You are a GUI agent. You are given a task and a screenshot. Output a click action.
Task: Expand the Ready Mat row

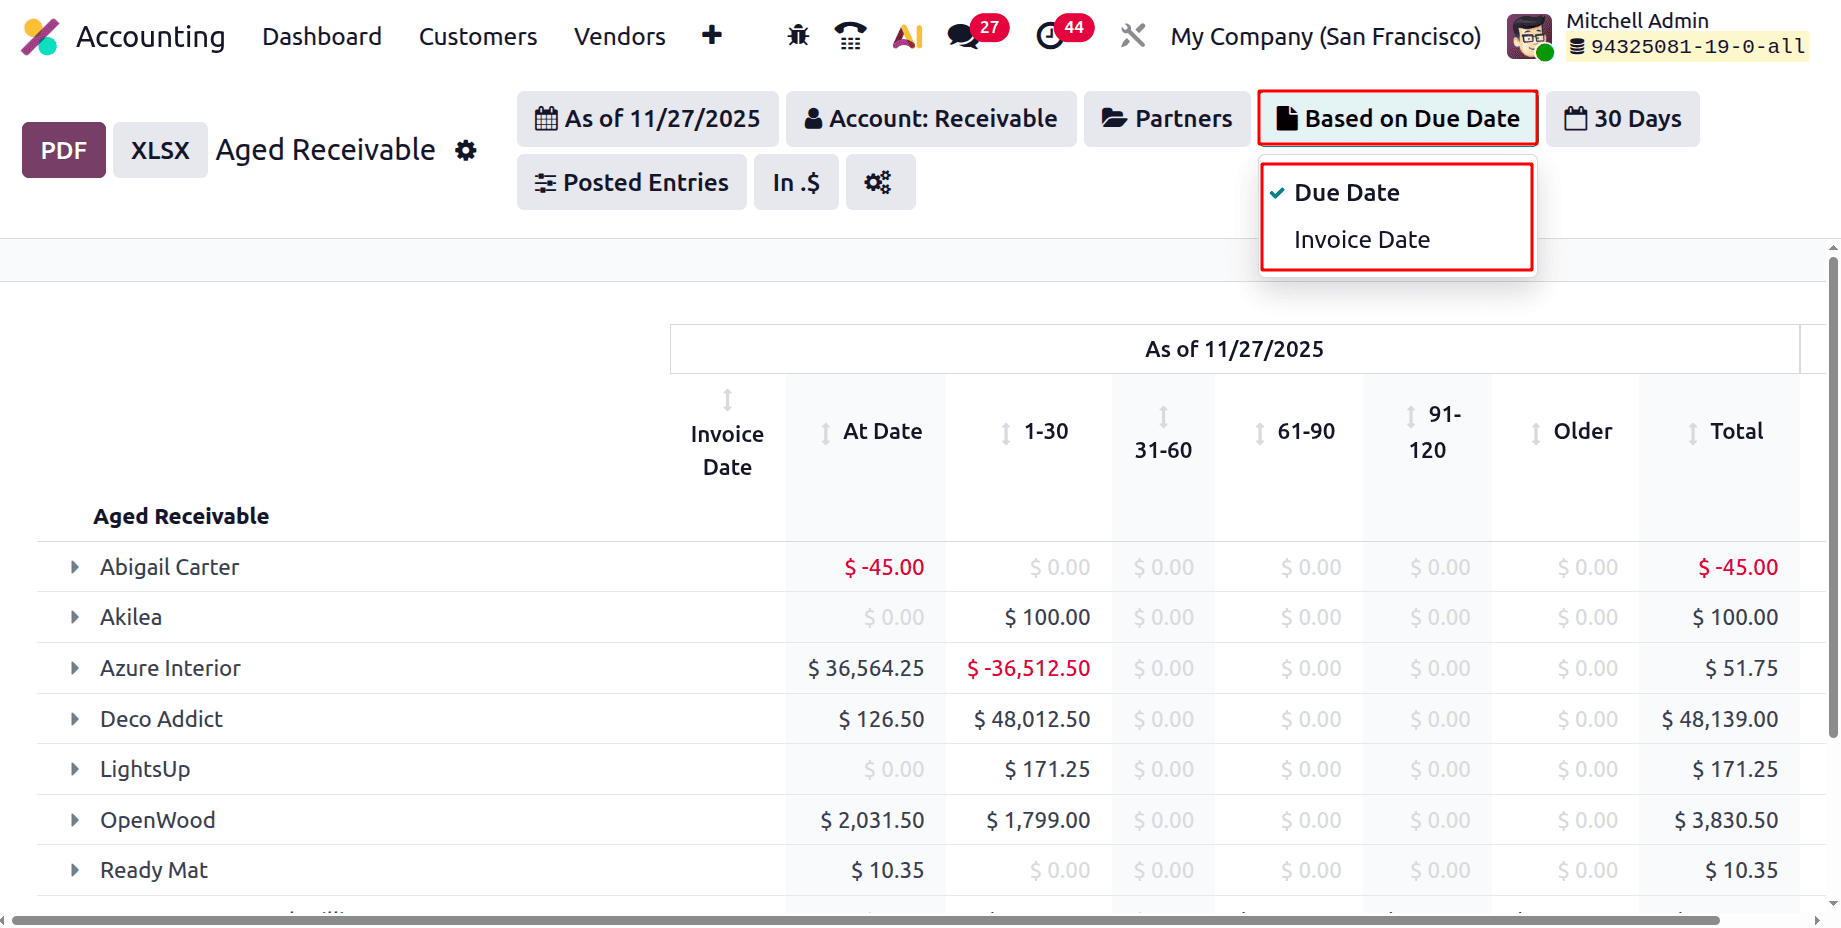(x=75, y=870)
